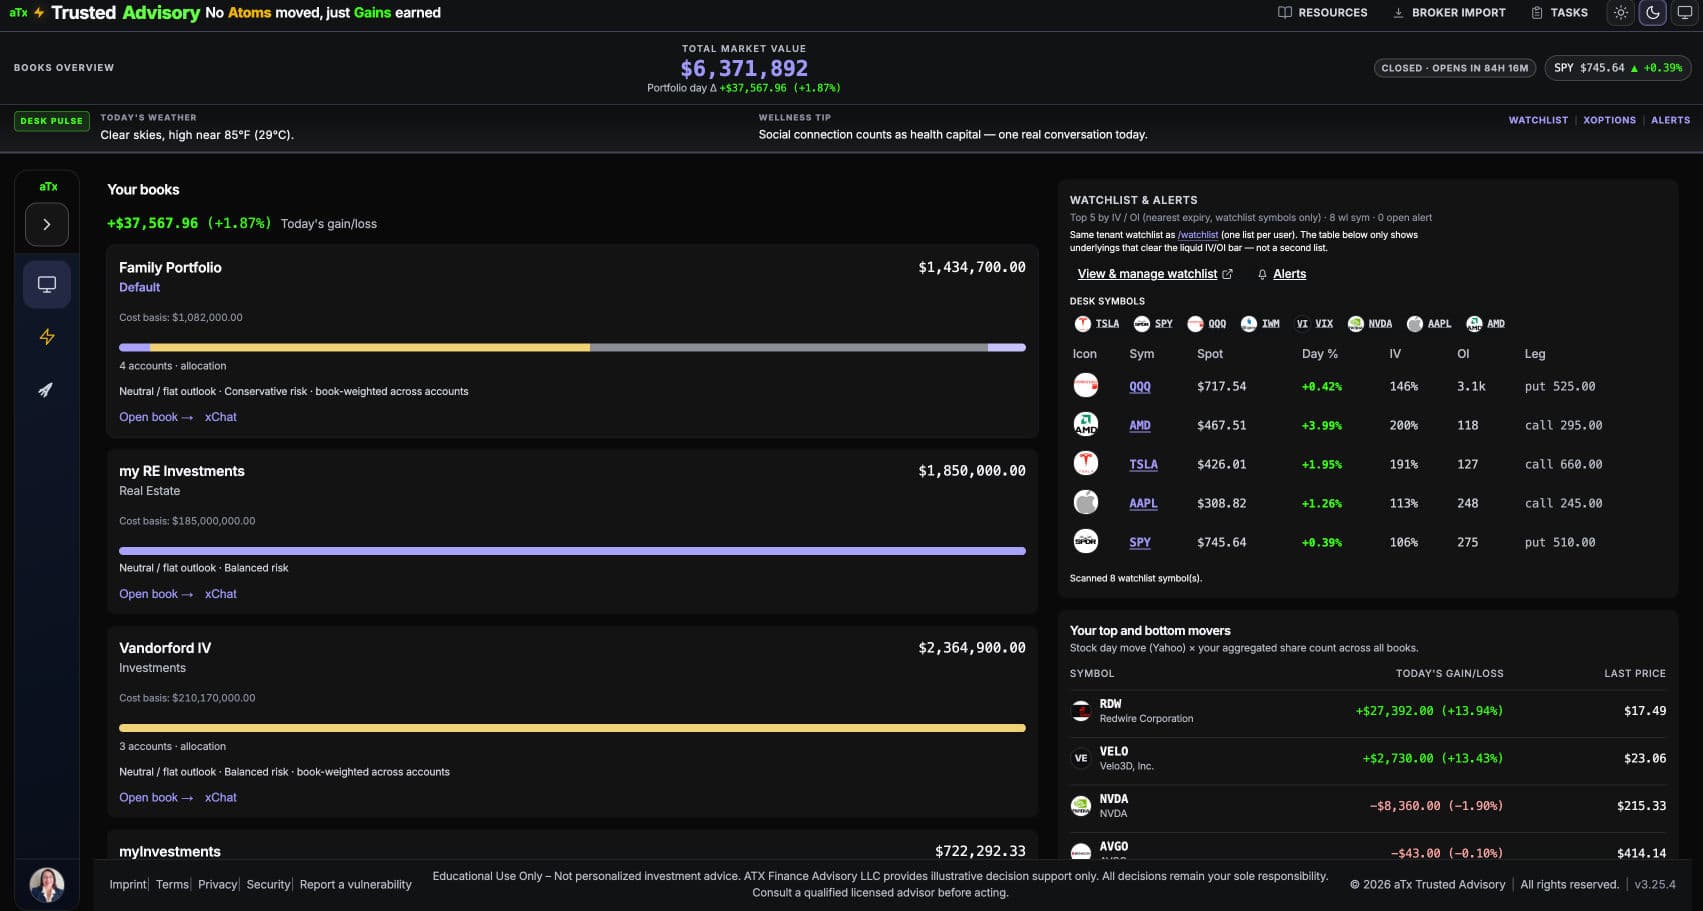
Task: Click Tesla logo in watchlist table
Action: (x=1085, y=463)
